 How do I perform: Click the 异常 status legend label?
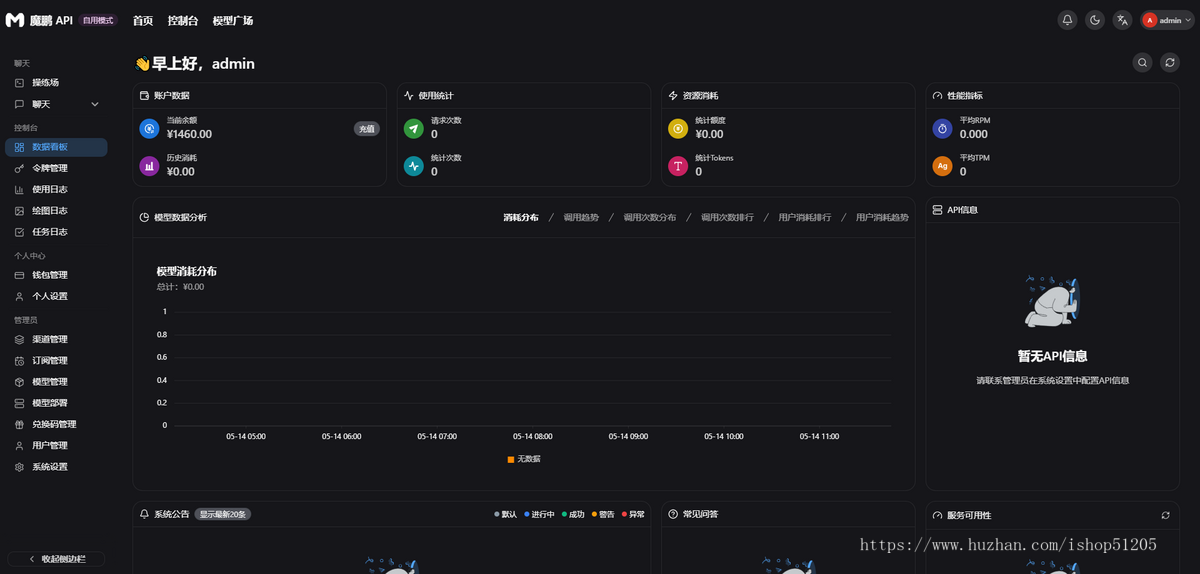[637, 515]
